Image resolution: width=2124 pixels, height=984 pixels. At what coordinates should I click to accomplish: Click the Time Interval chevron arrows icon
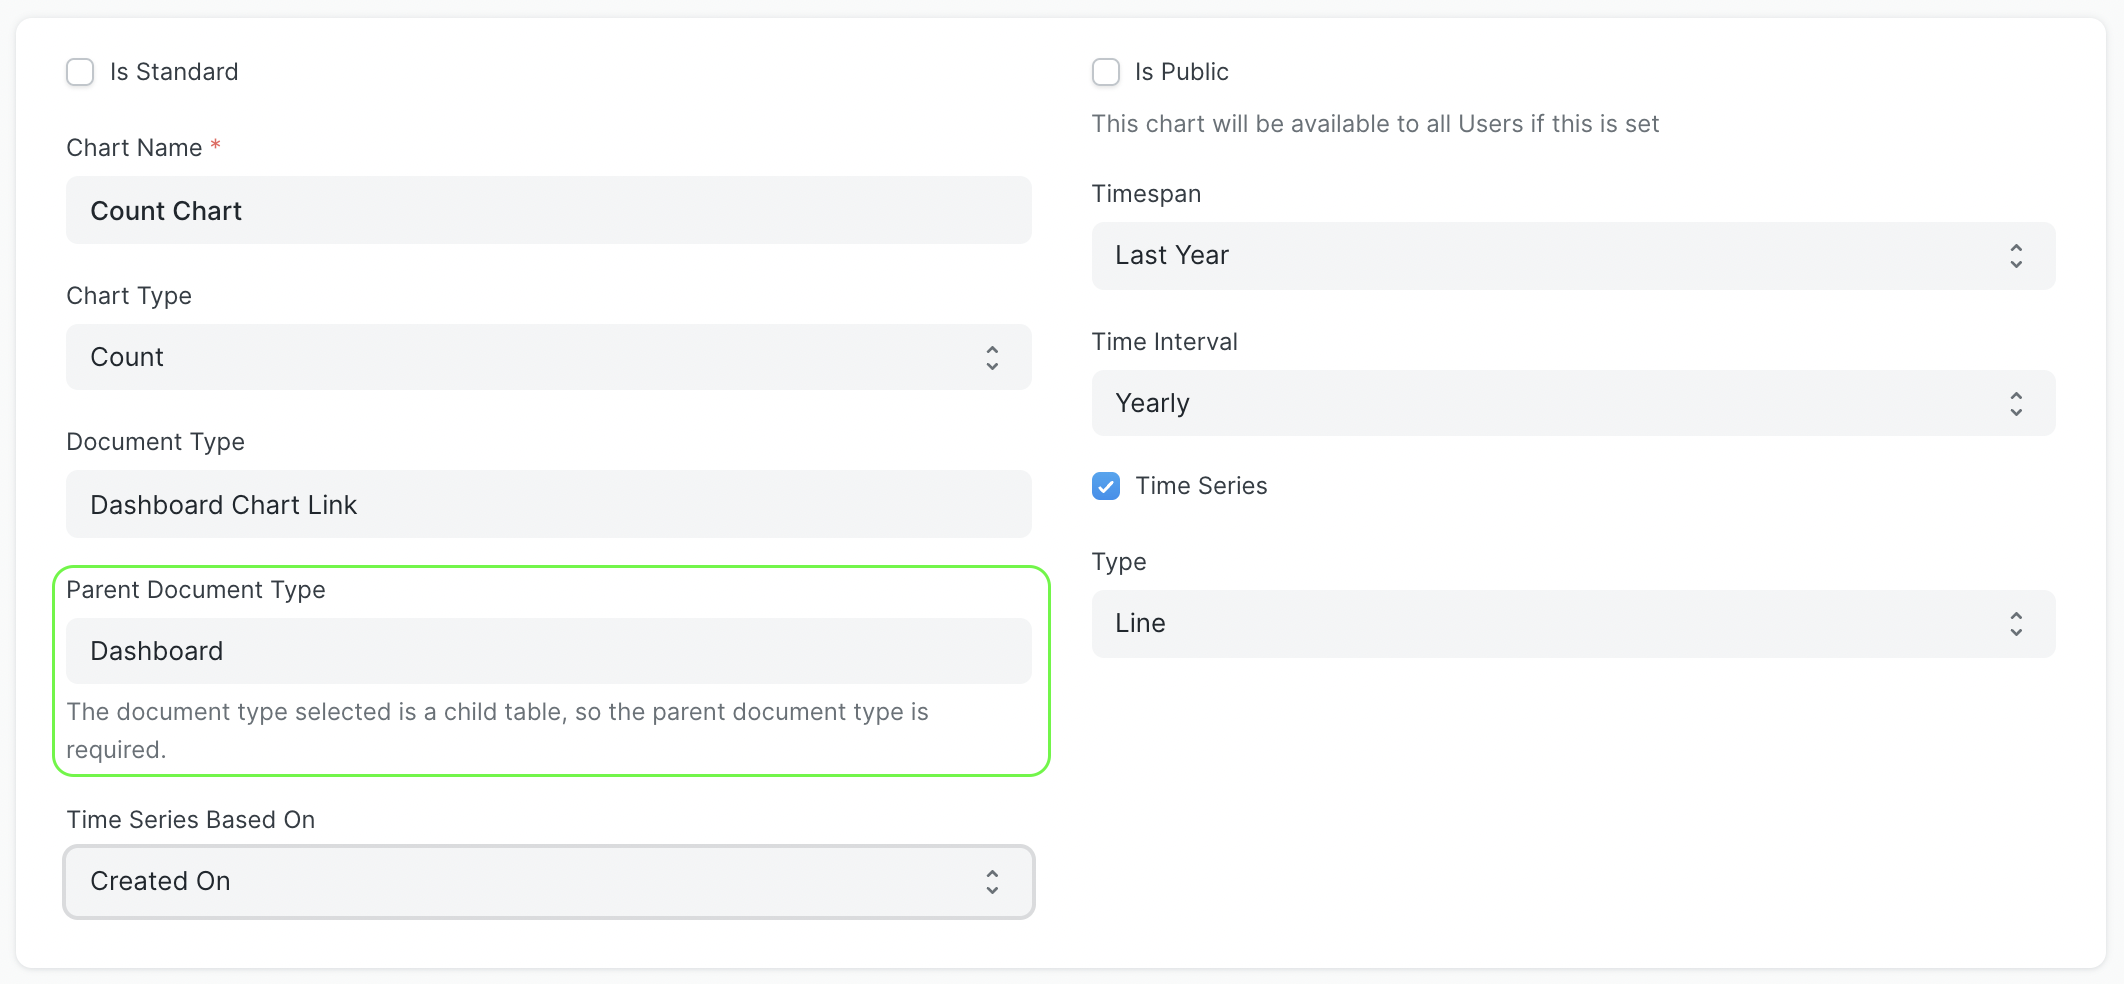[2015, 404]
